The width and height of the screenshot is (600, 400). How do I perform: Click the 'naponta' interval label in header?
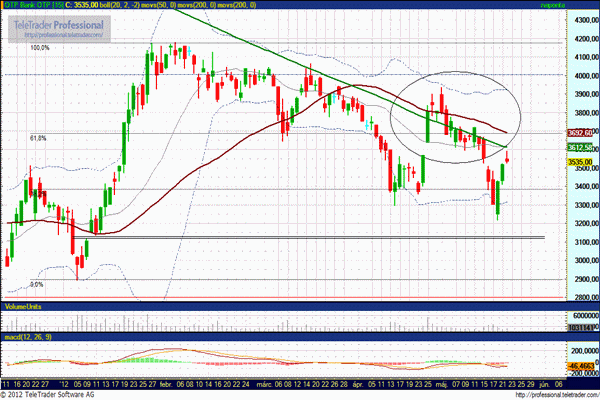click(x=553, y=5)
